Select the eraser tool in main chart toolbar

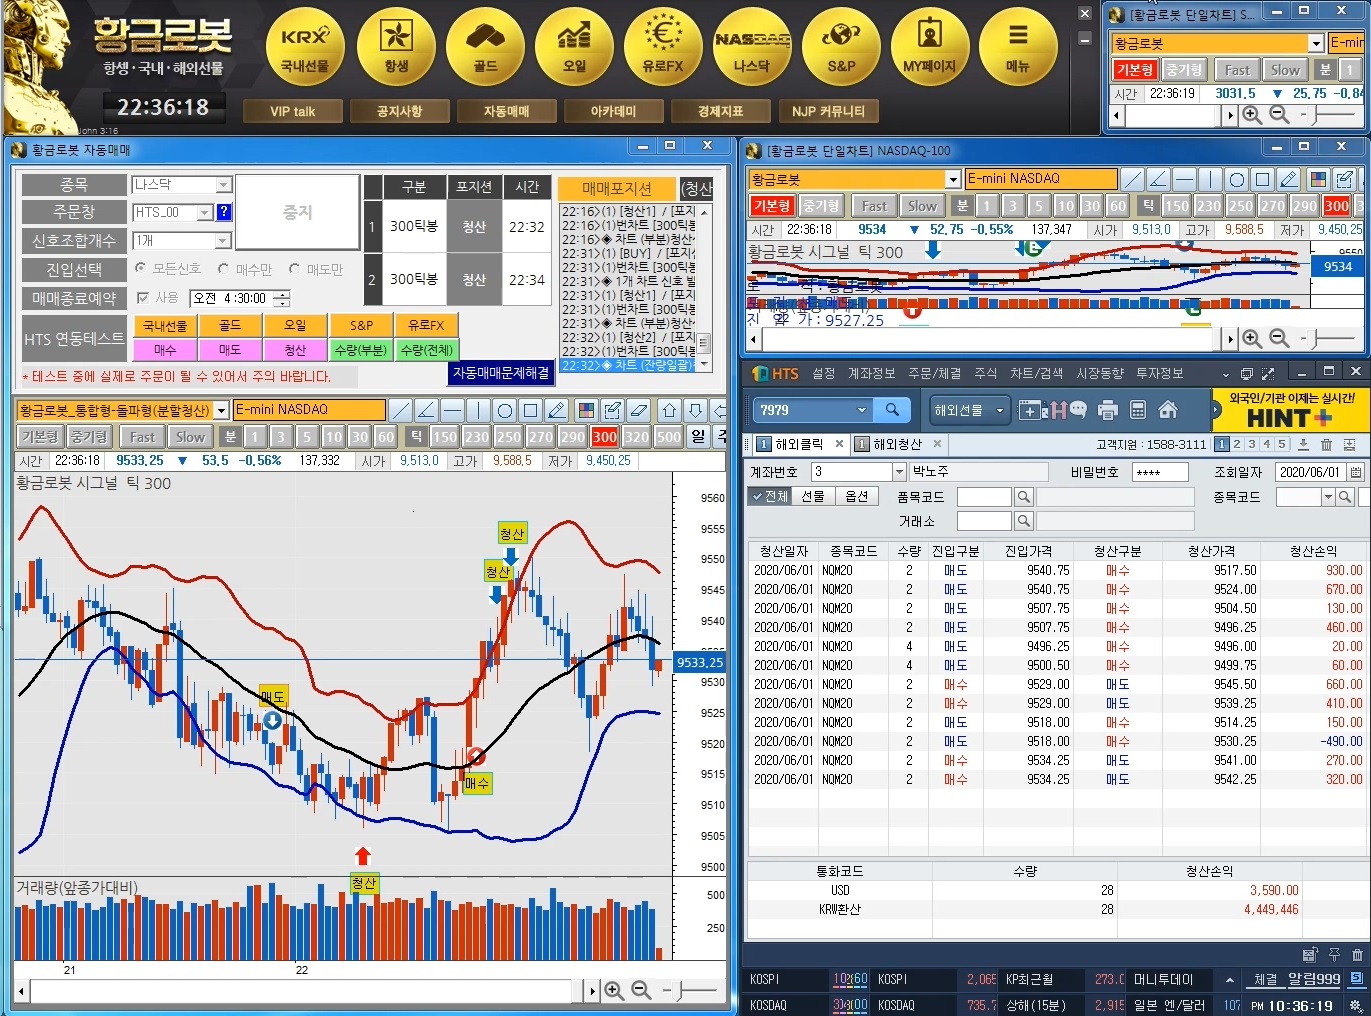(x=639, y=410)
